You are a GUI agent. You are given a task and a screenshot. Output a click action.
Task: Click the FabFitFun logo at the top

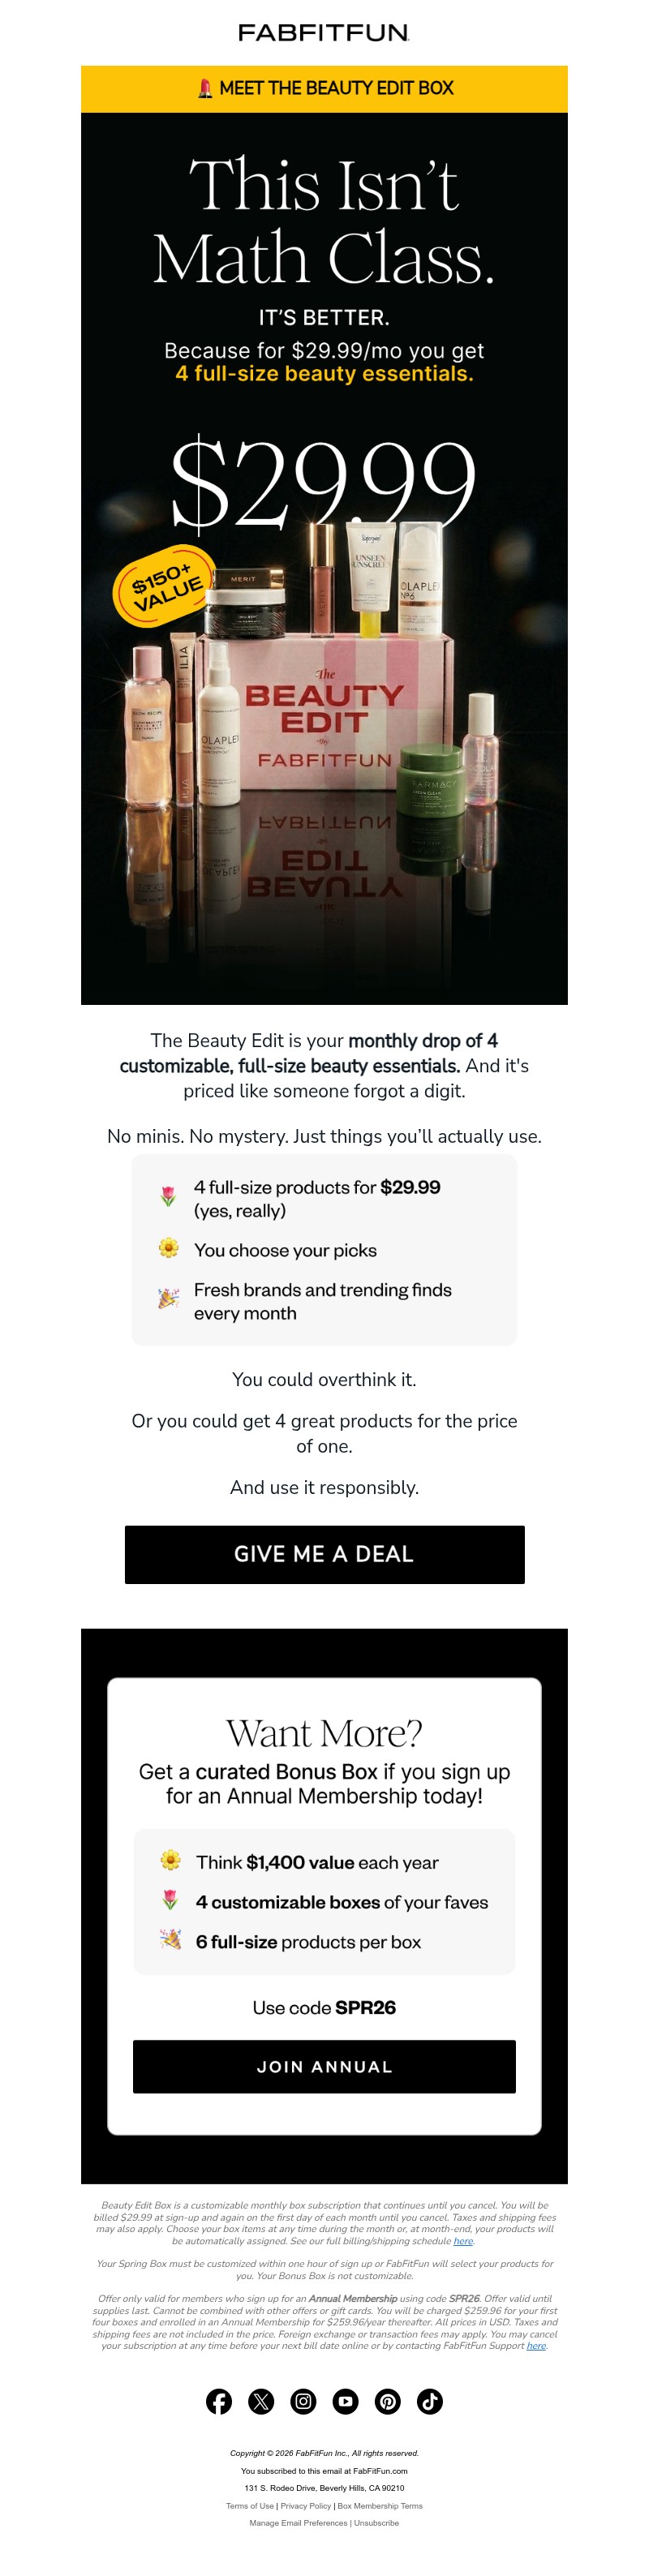point(324,33)
